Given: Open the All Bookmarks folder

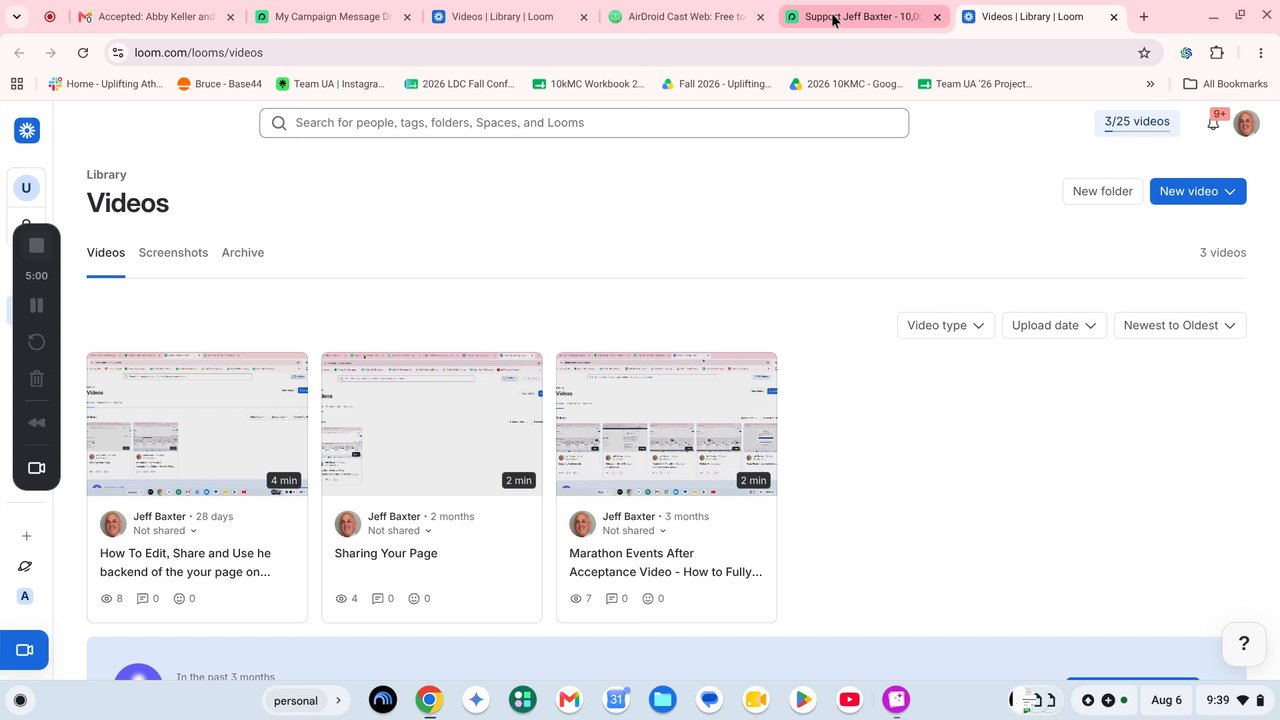Looking at the screenshot, I should point(1225,84).
